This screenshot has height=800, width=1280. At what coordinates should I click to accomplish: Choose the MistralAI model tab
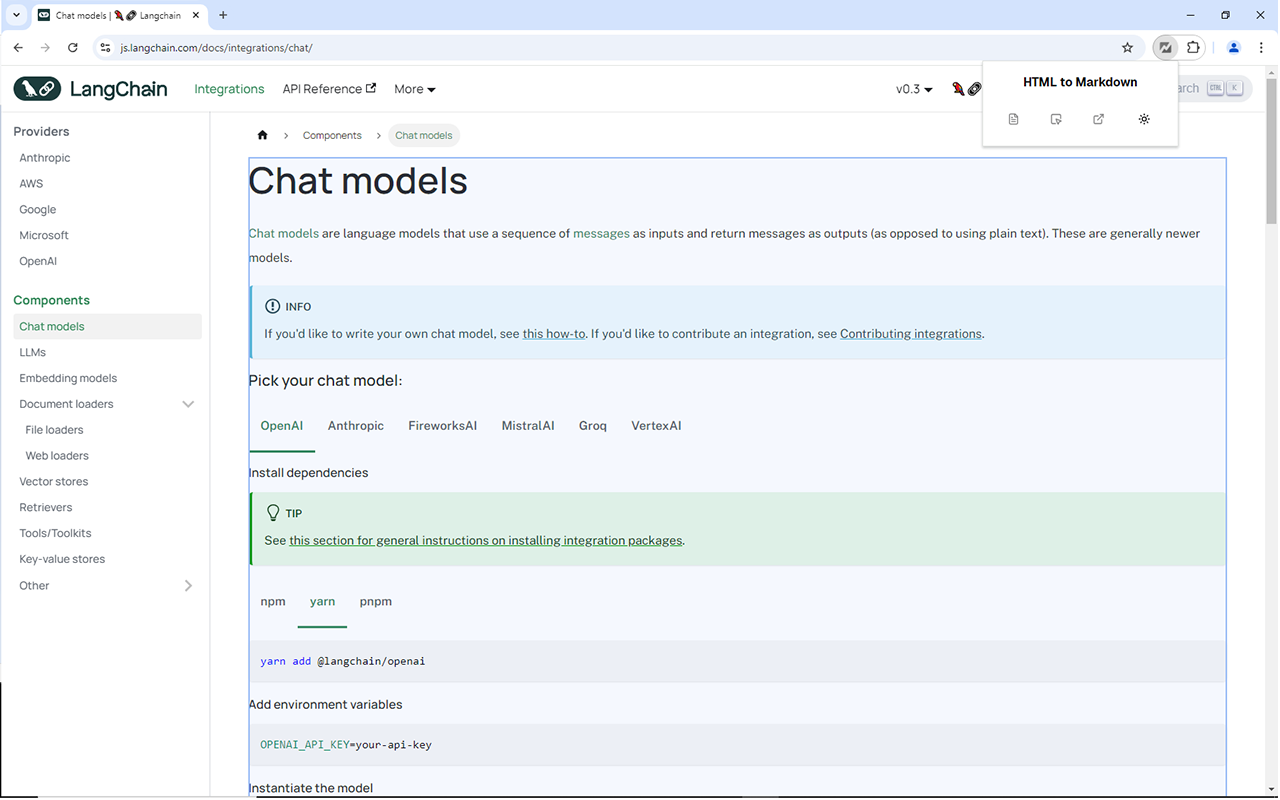527,426
